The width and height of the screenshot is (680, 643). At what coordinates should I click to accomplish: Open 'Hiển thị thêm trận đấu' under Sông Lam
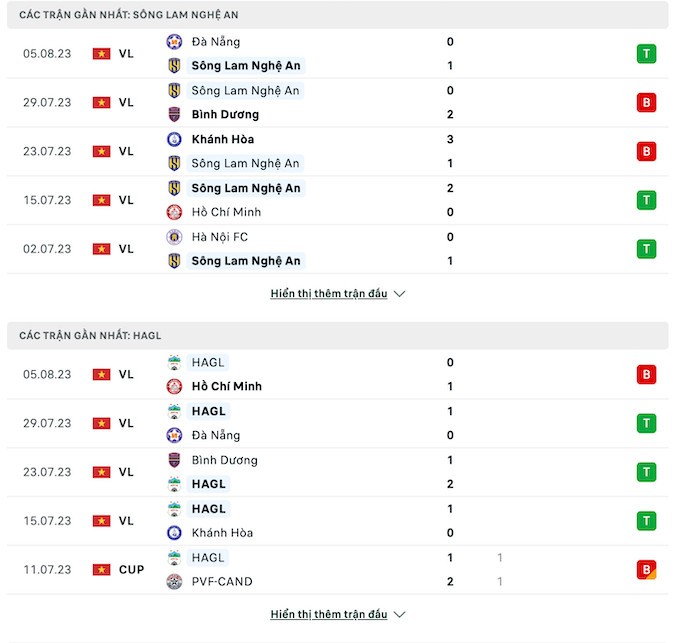tap(329, 294)
